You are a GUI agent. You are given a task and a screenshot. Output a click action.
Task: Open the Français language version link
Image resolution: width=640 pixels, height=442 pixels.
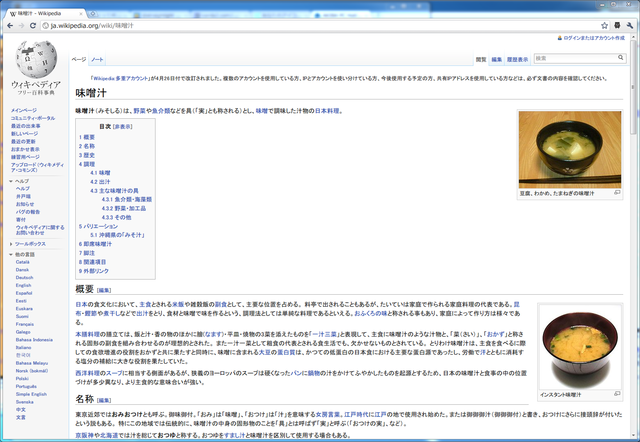coord(25,324)
